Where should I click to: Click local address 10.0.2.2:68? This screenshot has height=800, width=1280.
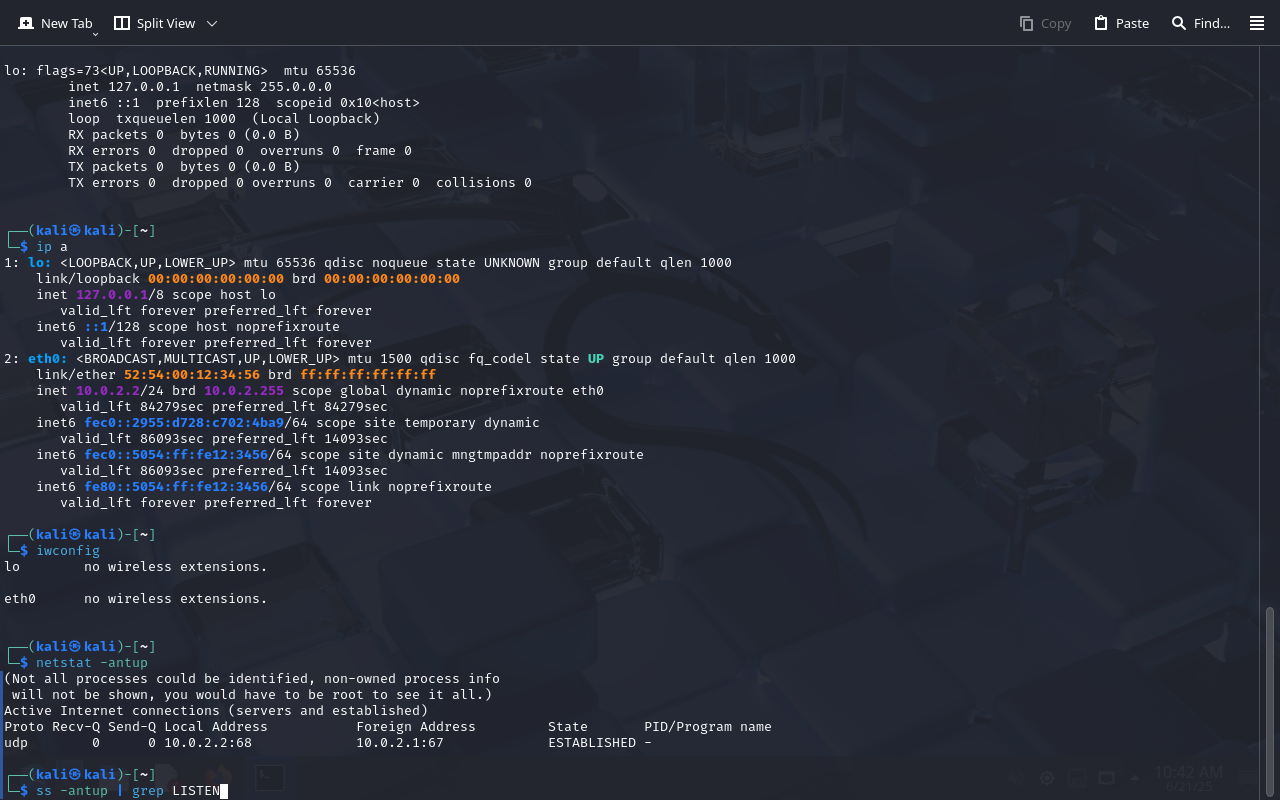208,743
